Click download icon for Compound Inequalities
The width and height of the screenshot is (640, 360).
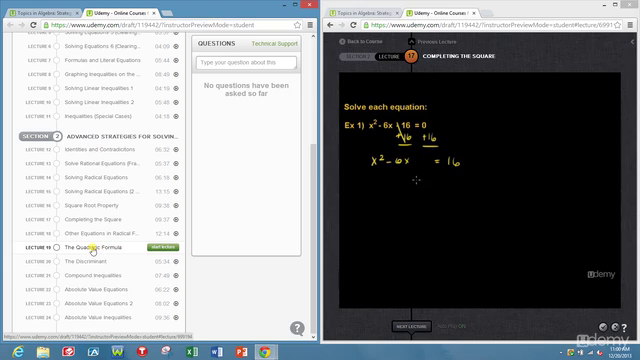pyautogui.click(x=176, y=276)
